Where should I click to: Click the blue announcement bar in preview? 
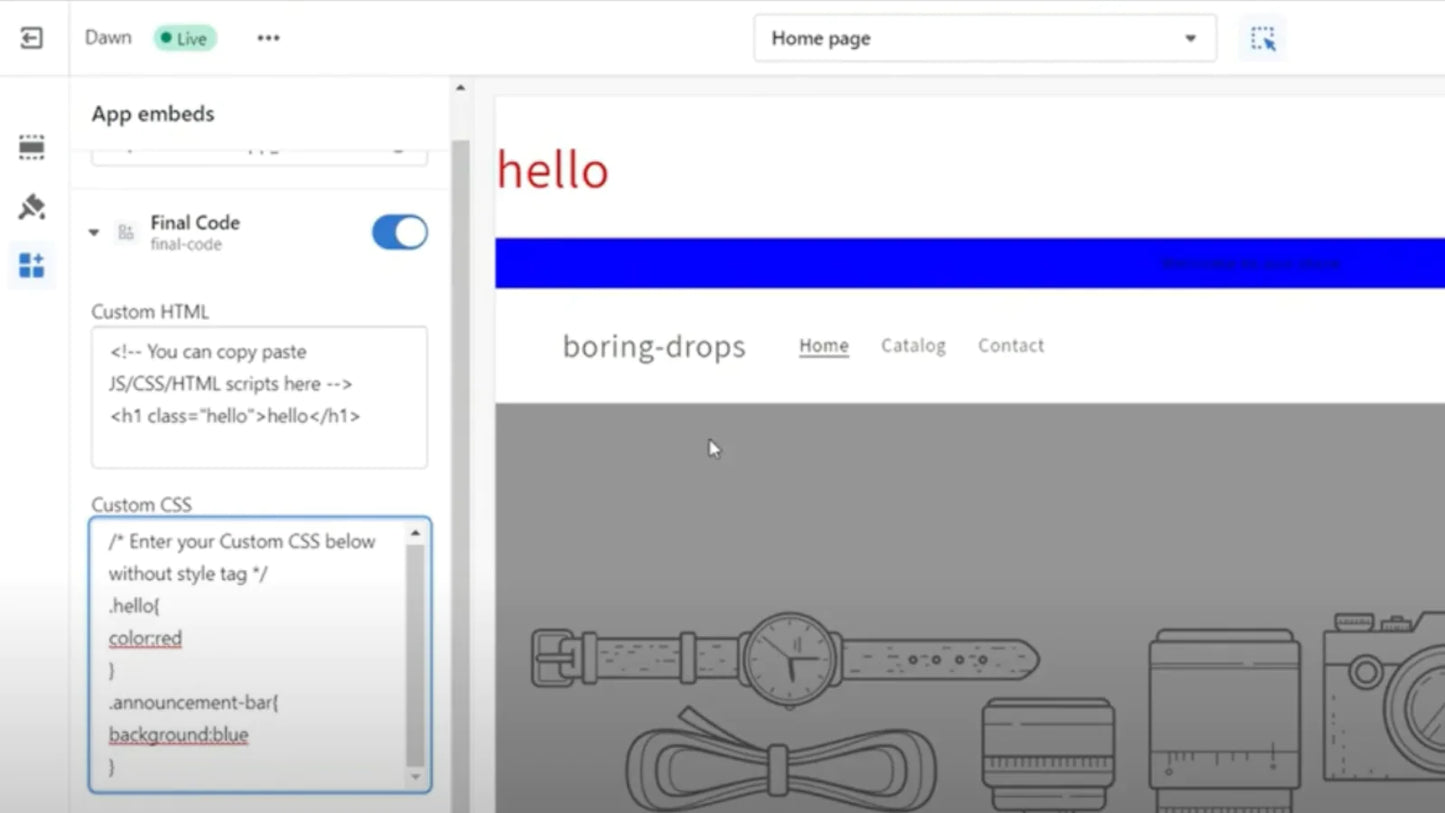pyautogui.click(x=968, y=263)
